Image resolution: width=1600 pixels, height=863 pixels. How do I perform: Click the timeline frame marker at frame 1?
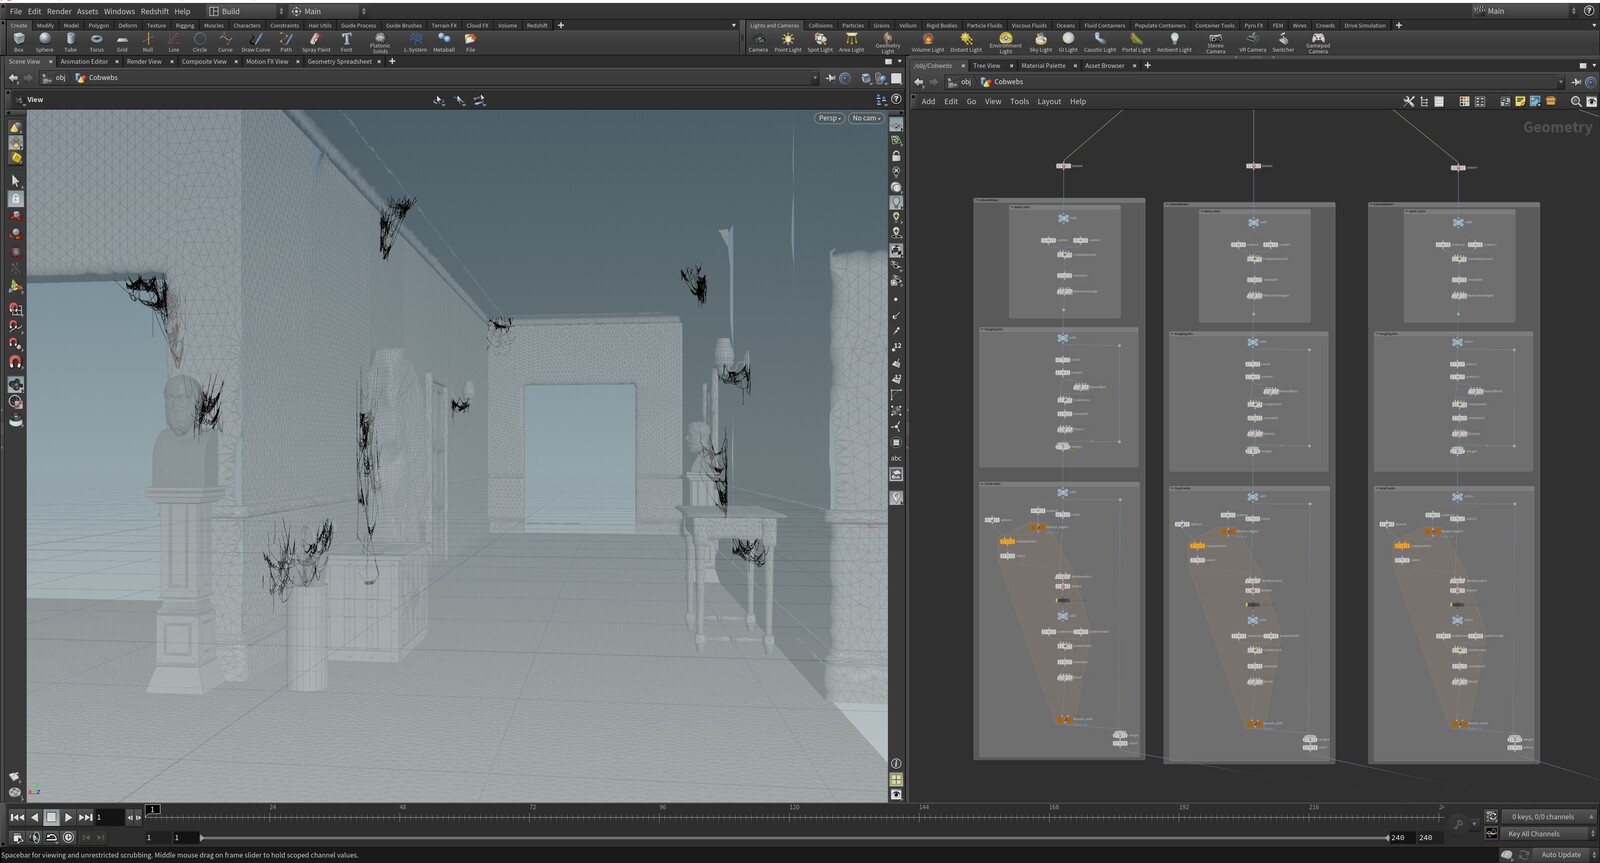click(153, 809)
